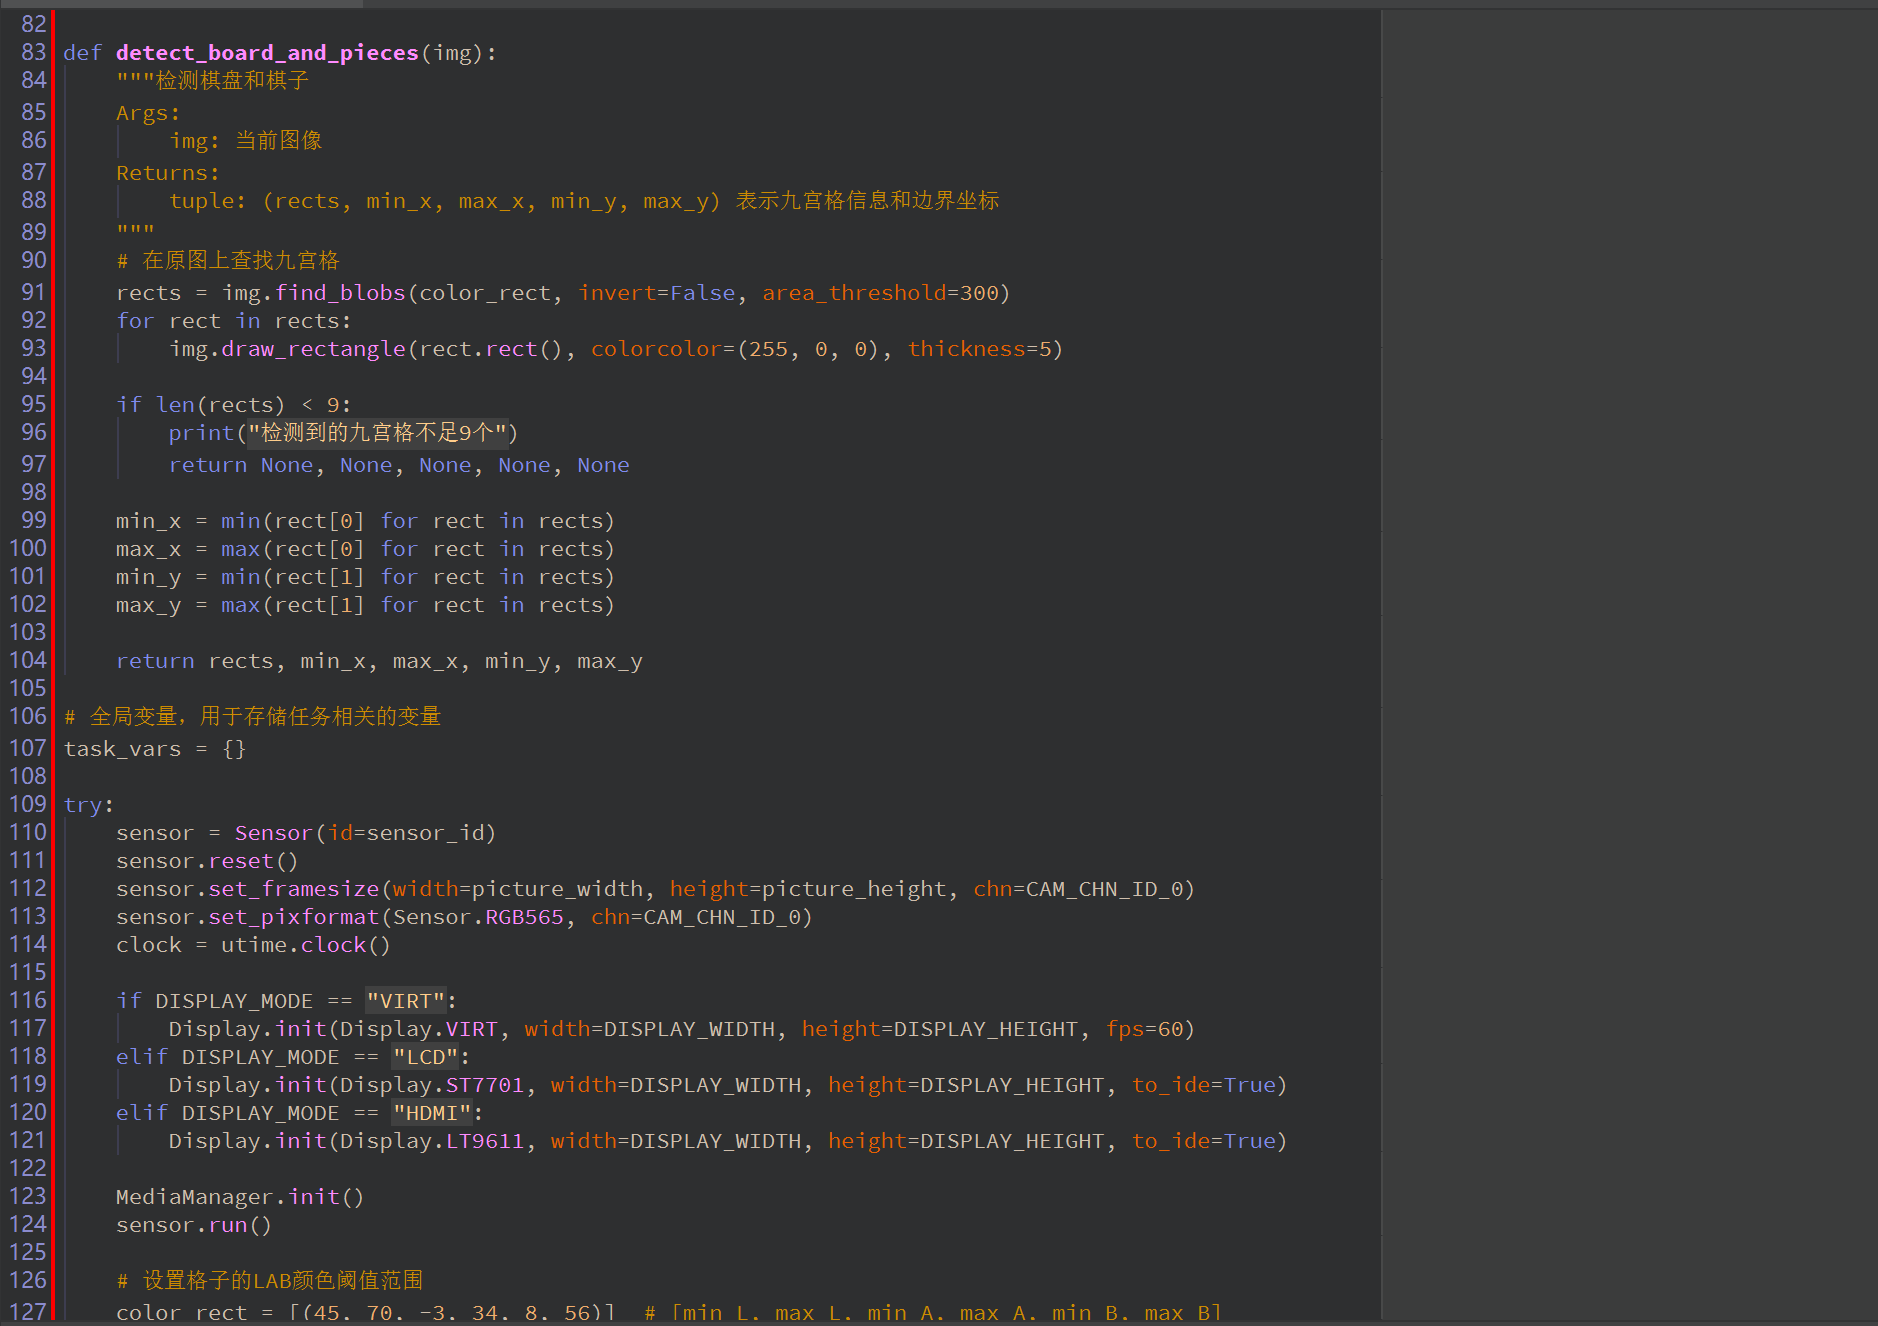The image size is (1878, 1326).
Task: Click the Sensor.RGB565 constant
Action: [478, 917]
